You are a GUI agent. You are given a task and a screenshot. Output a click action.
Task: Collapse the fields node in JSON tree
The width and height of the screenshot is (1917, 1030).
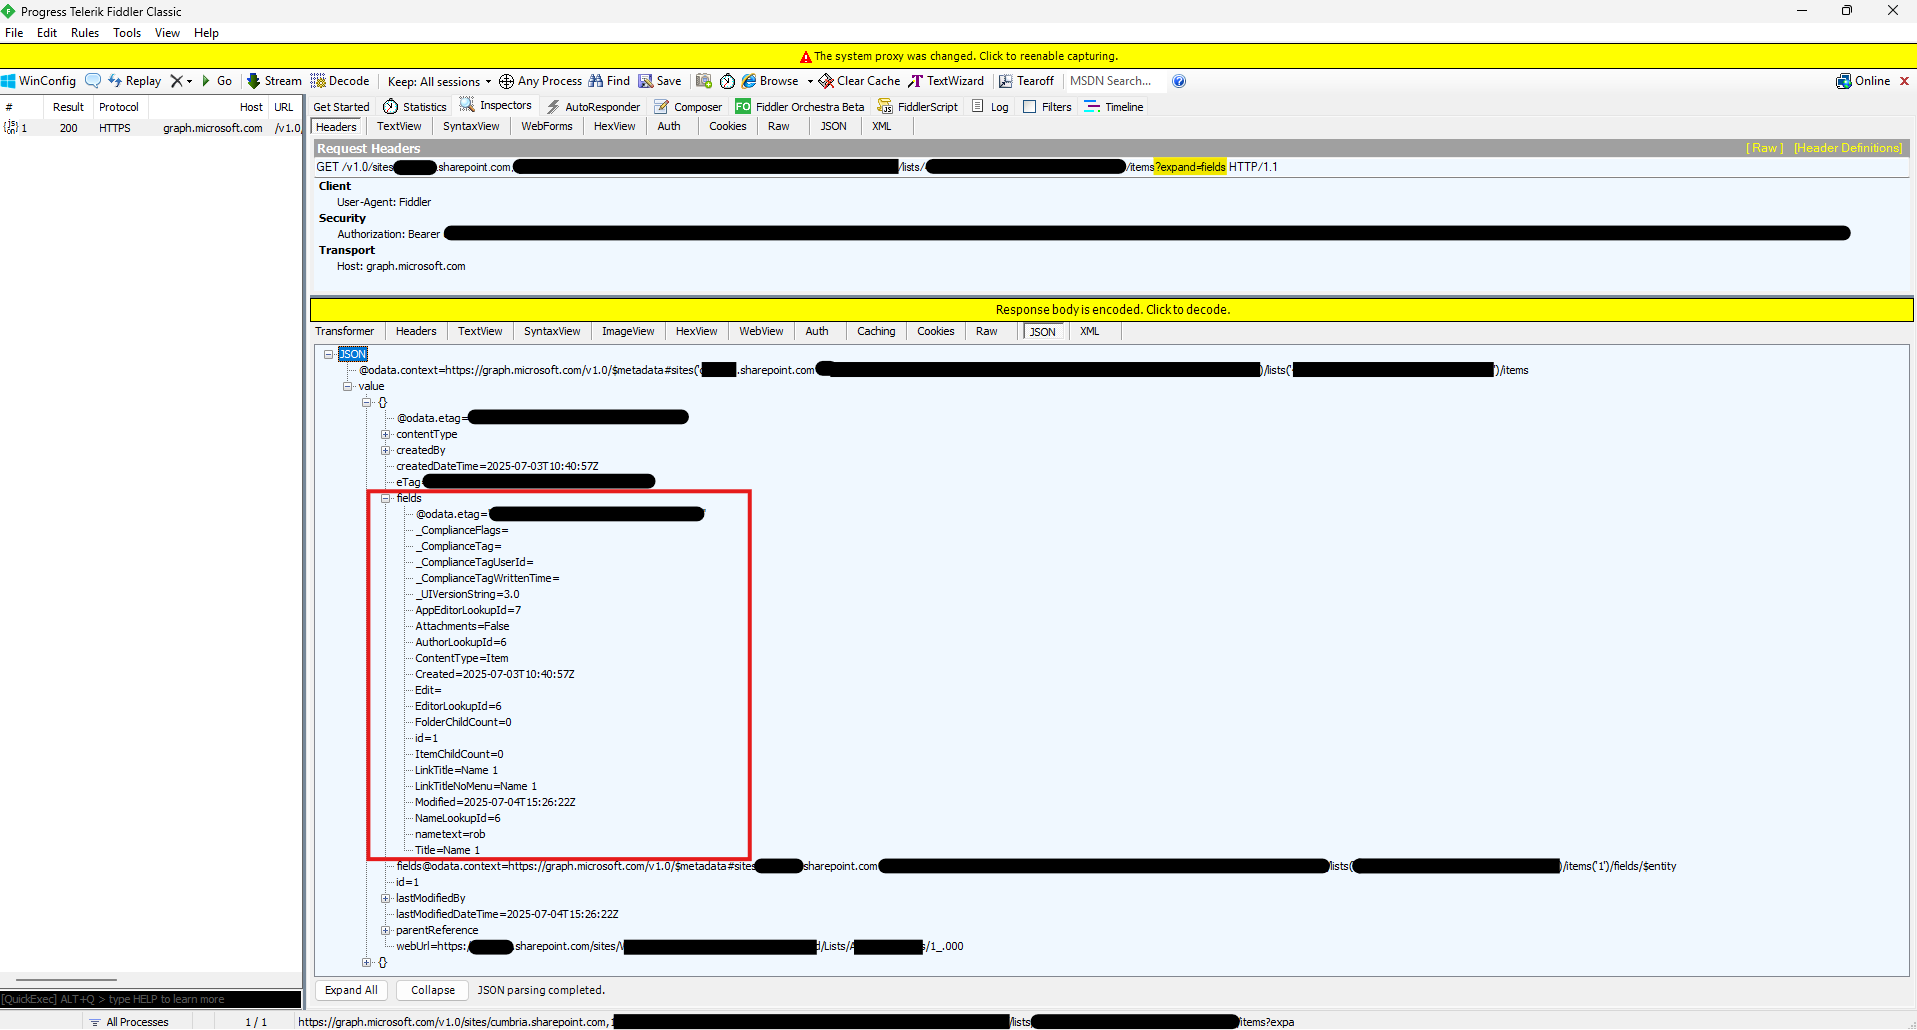click(386, 498)
